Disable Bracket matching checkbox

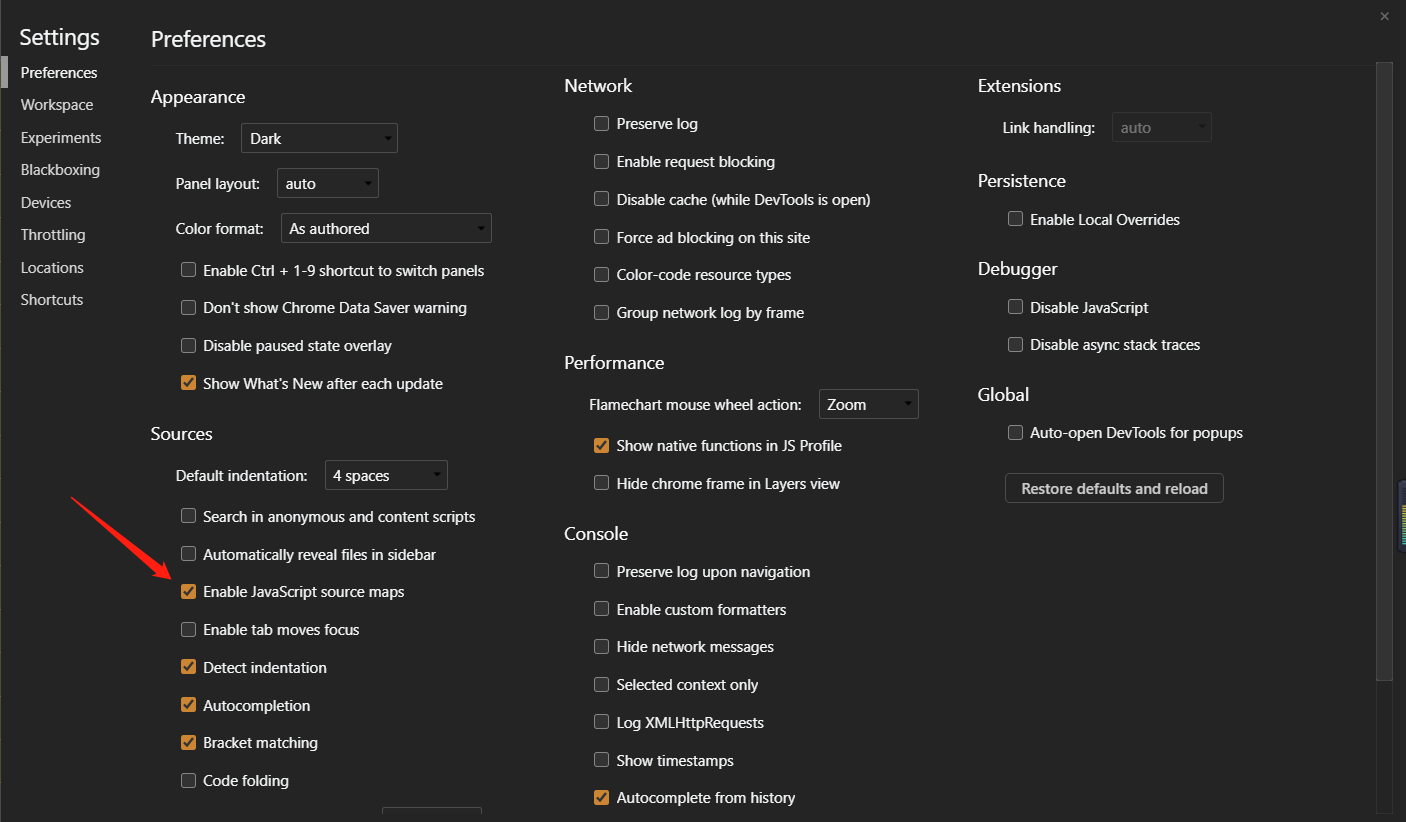188,743
